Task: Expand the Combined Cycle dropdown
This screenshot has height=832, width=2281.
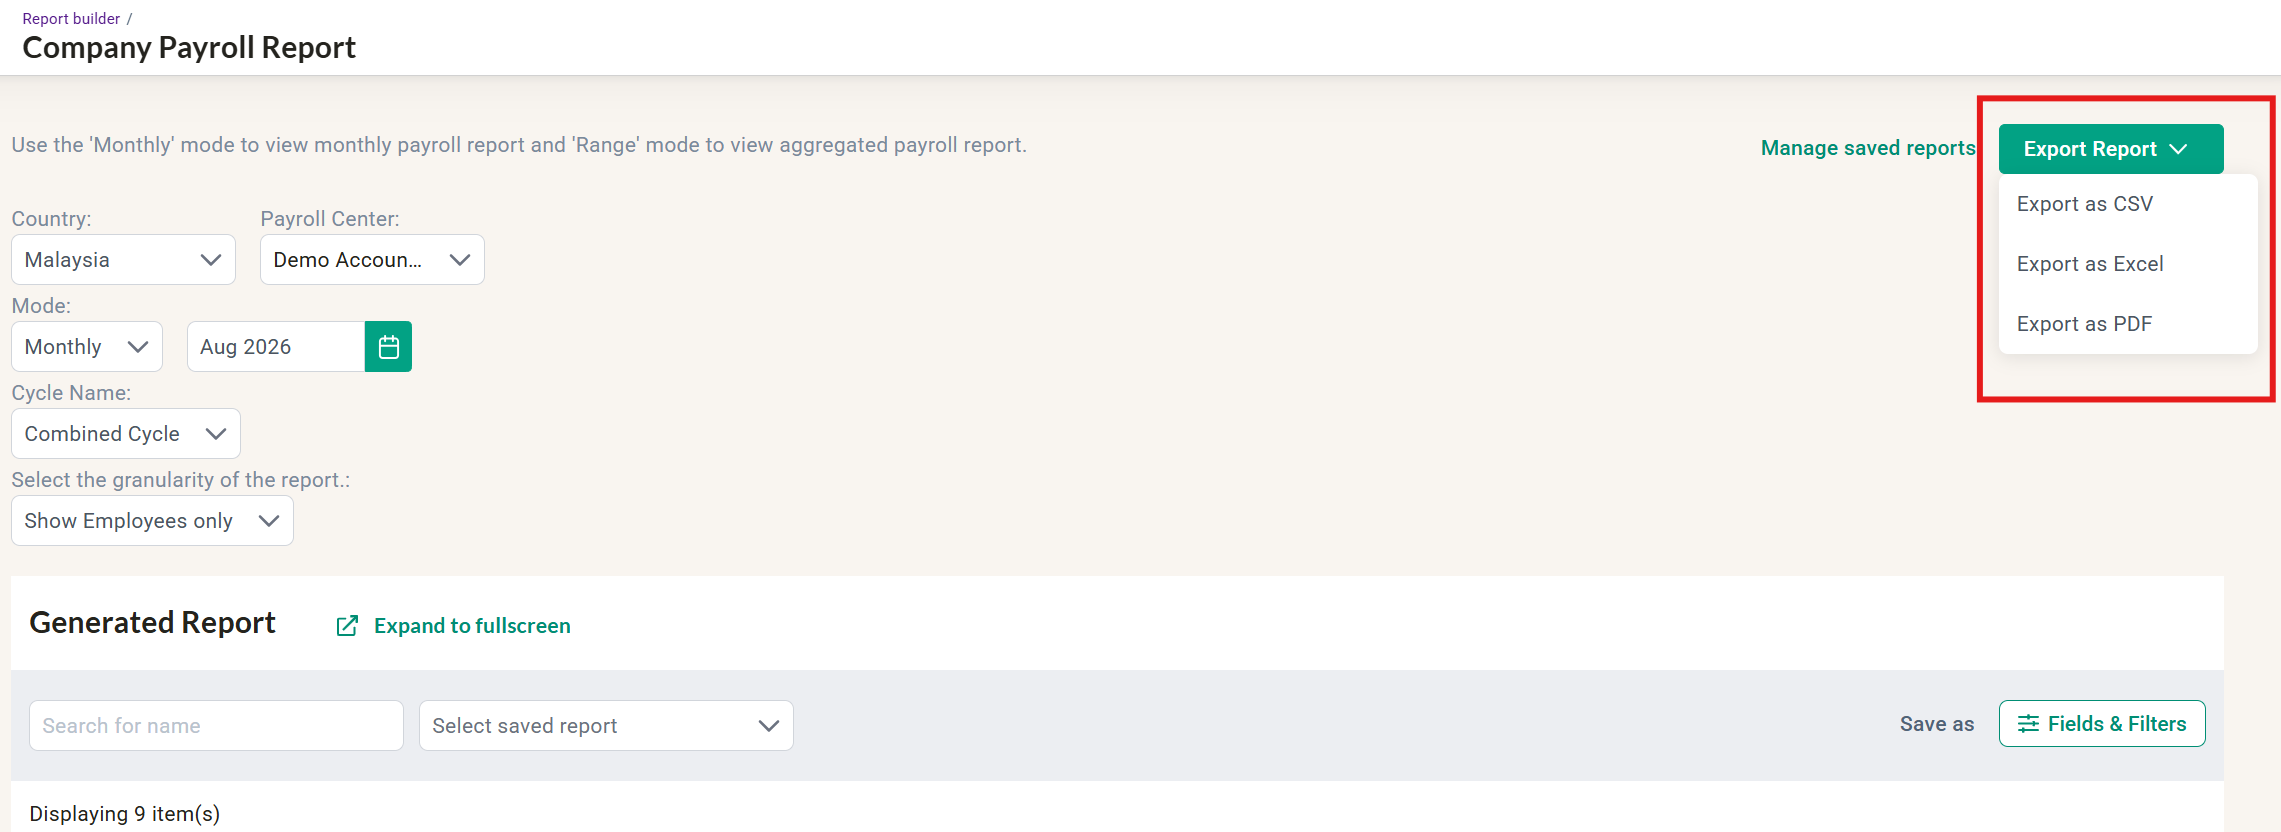Action: pos(126,434)
